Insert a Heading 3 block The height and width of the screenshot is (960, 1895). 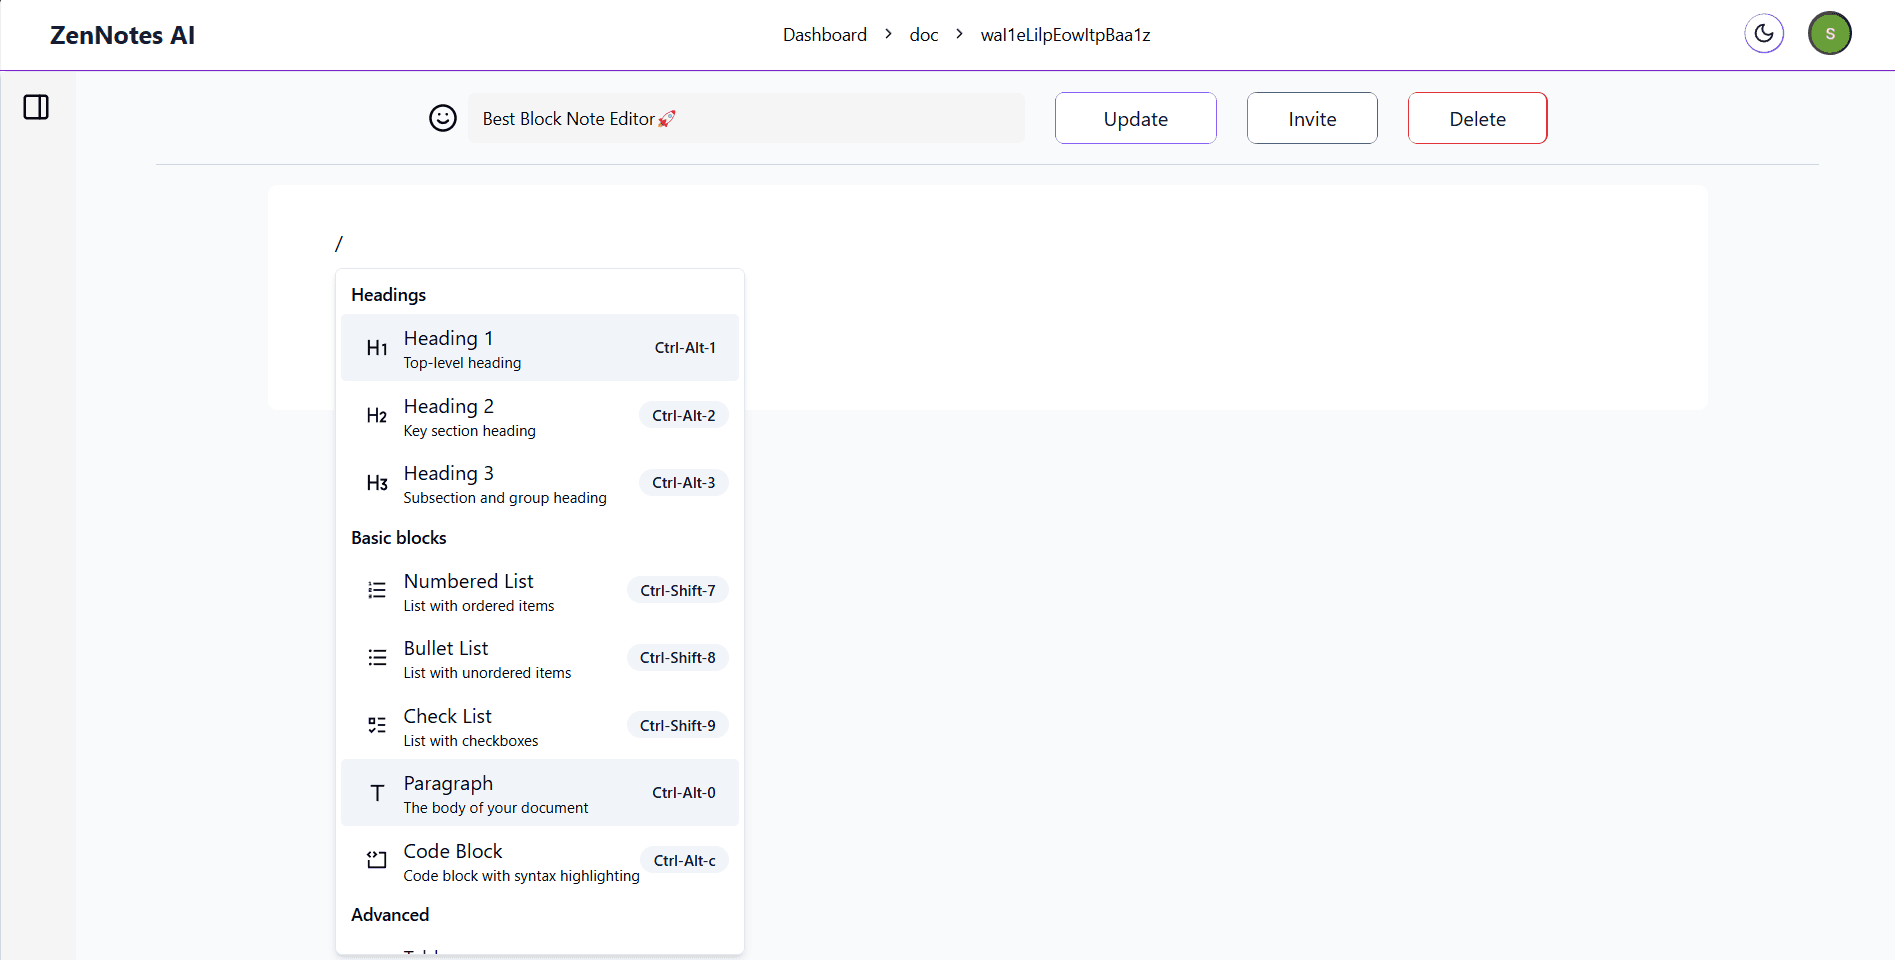(x=540, y=483)
